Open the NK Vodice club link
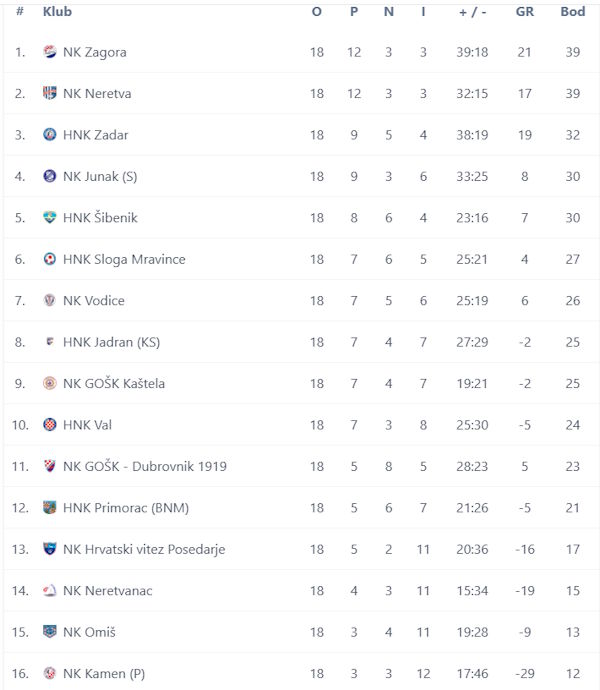Image resolution: width=600 pixels, height=690 pixels. [93, 301]
